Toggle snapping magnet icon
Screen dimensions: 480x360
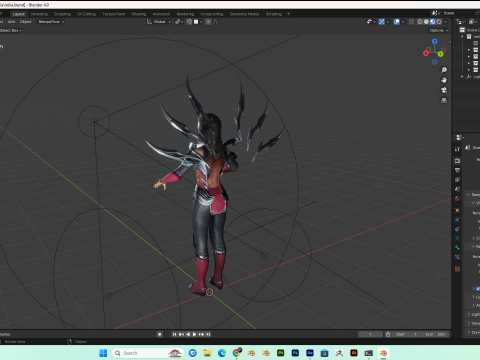pos(189,22)
